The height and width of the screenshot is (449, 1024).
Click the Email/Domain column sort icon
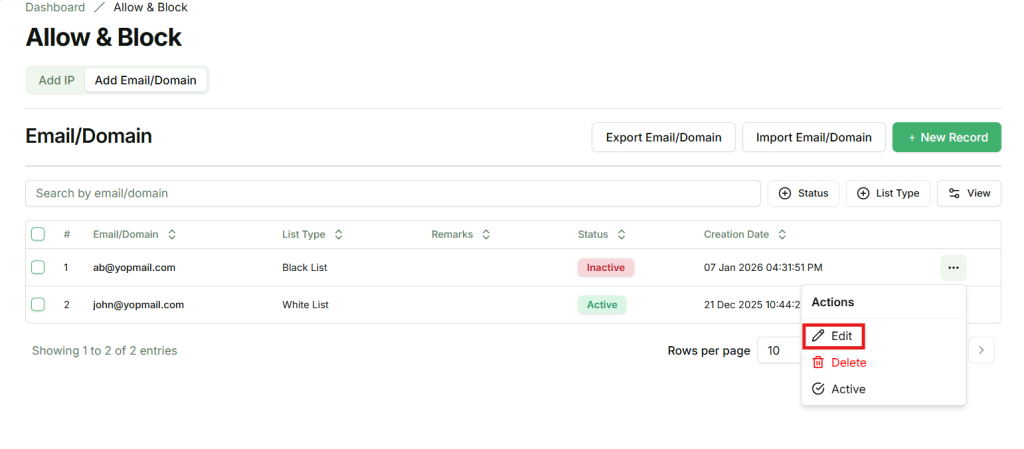pyautogui.click(x=172, y=235)
